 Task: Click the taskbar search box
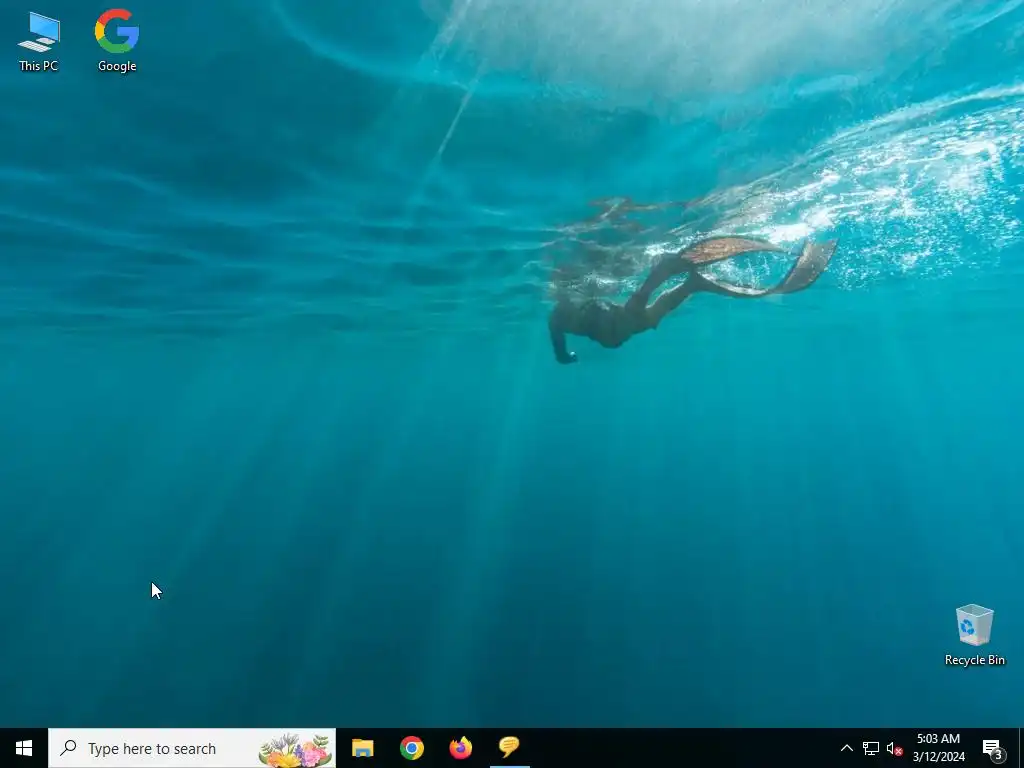pos(192,748)
